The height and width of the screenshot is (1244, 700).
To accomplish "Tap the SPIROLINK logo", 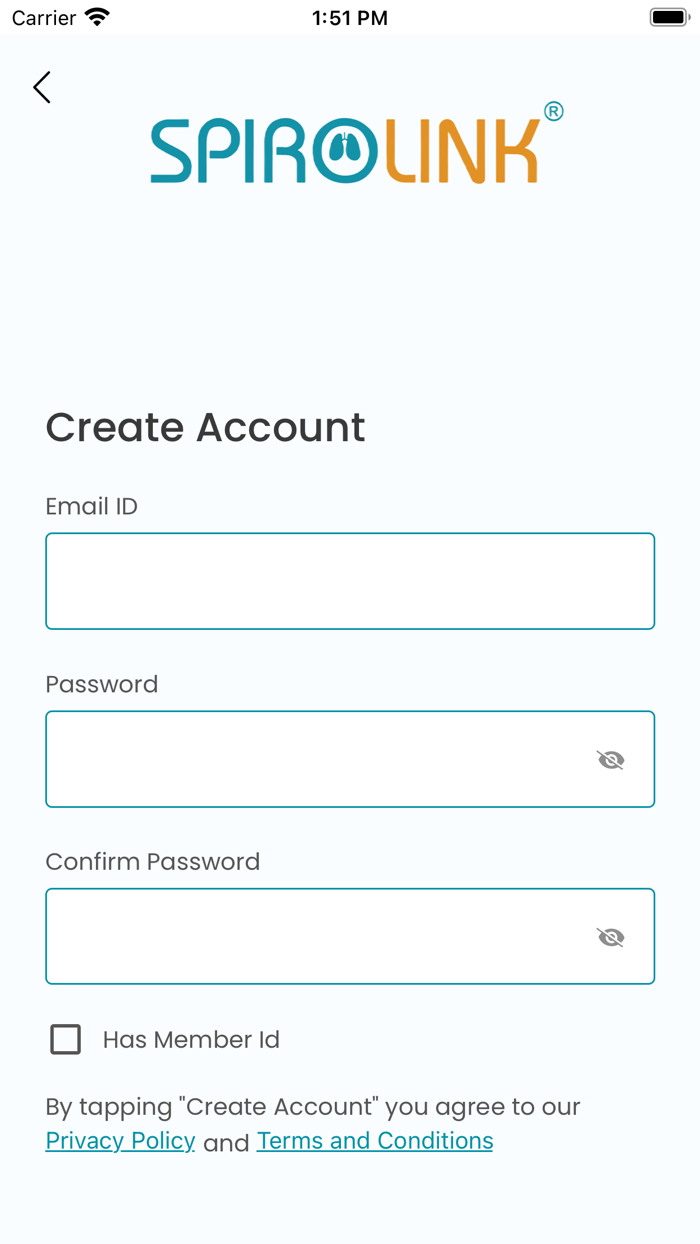I will [350, 150].
